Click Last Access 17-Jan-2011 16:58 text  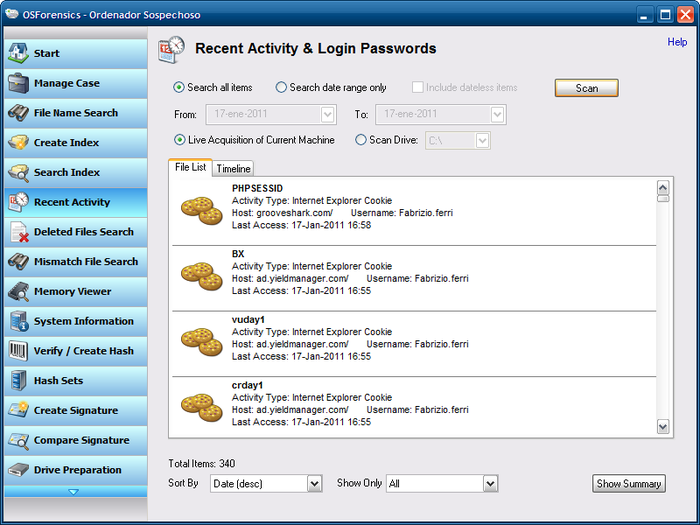pos(301,225)
